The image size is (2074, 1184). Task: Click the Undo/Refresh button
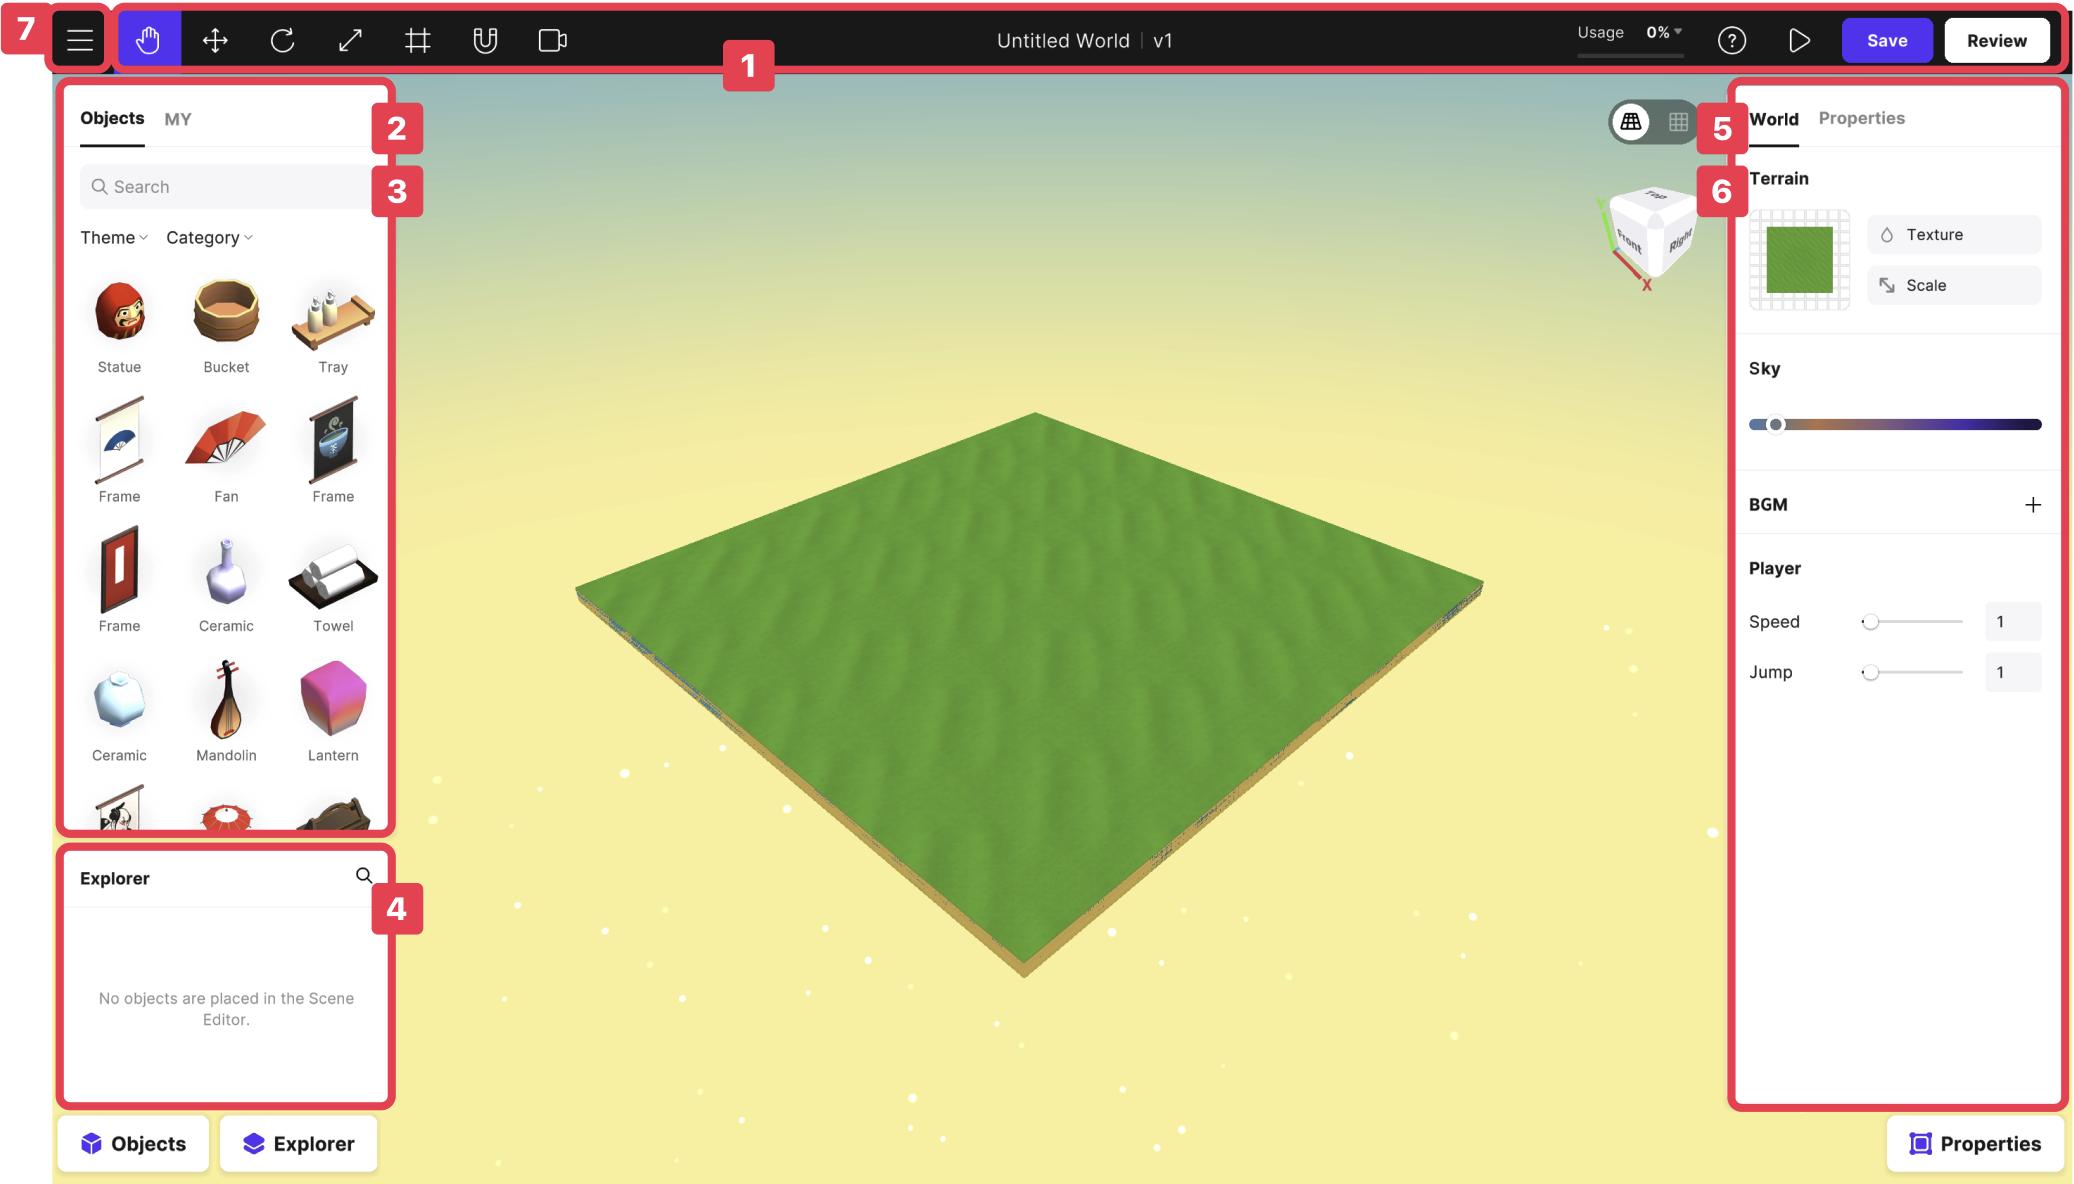click(281, 38)
